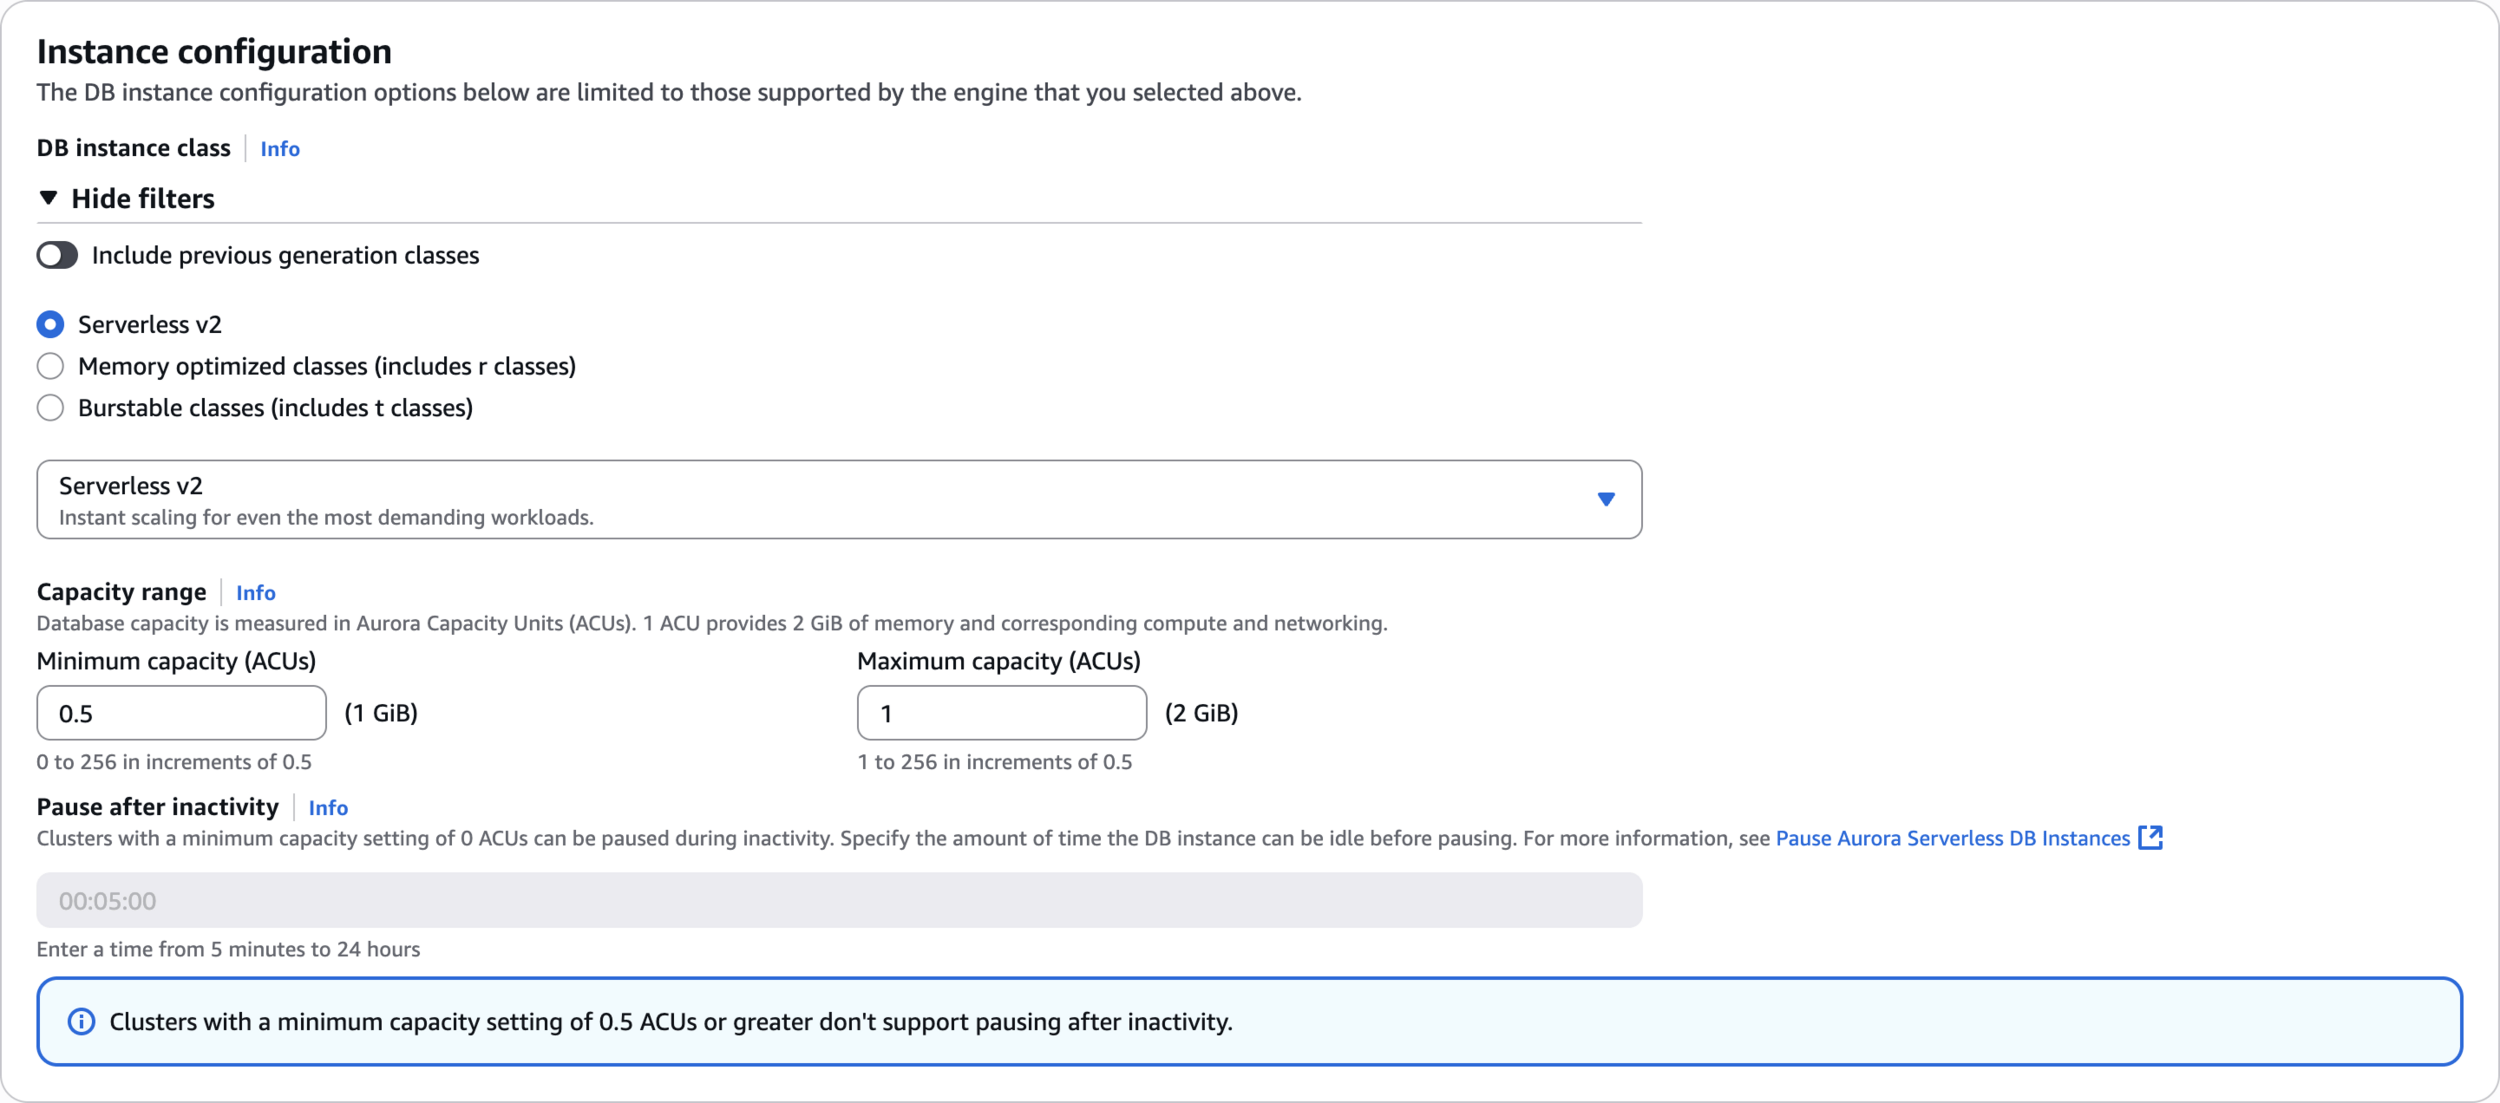Toggle Include previous generation classes switch
Image resolution: width=2500 pixels, height=1103 pixels.
[x=57, y=255]
